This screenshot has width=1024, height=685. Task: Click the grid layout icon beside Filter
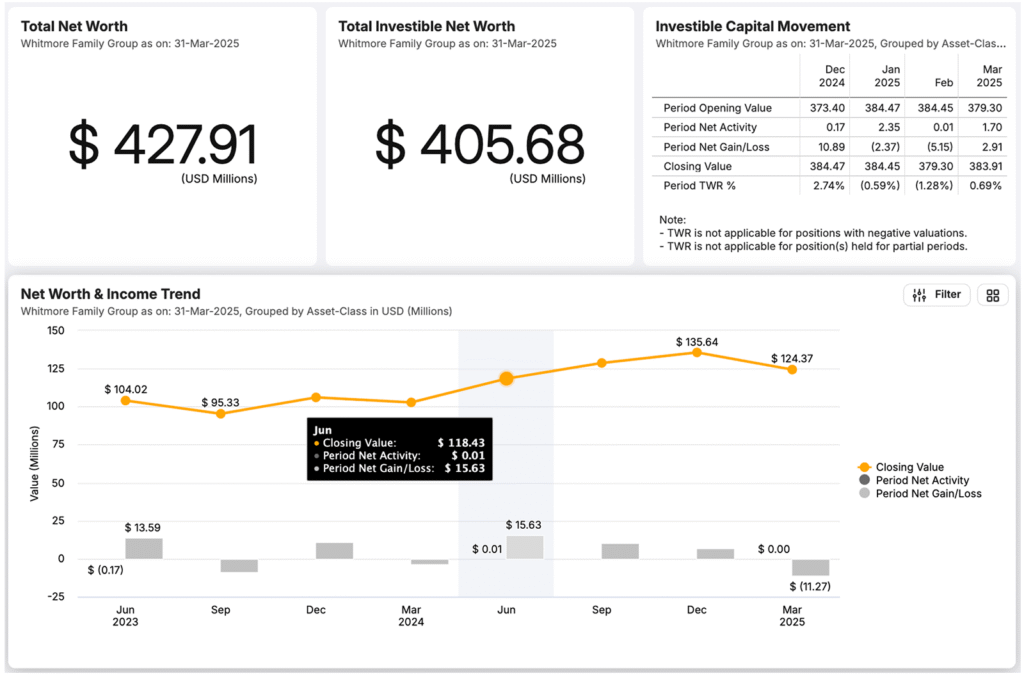(992, 294)
